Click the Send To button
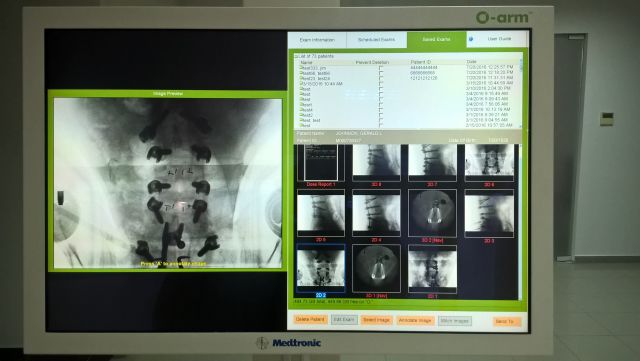This screenshot has height=361, width=640. pyautogui.click(x=506, y=321)
